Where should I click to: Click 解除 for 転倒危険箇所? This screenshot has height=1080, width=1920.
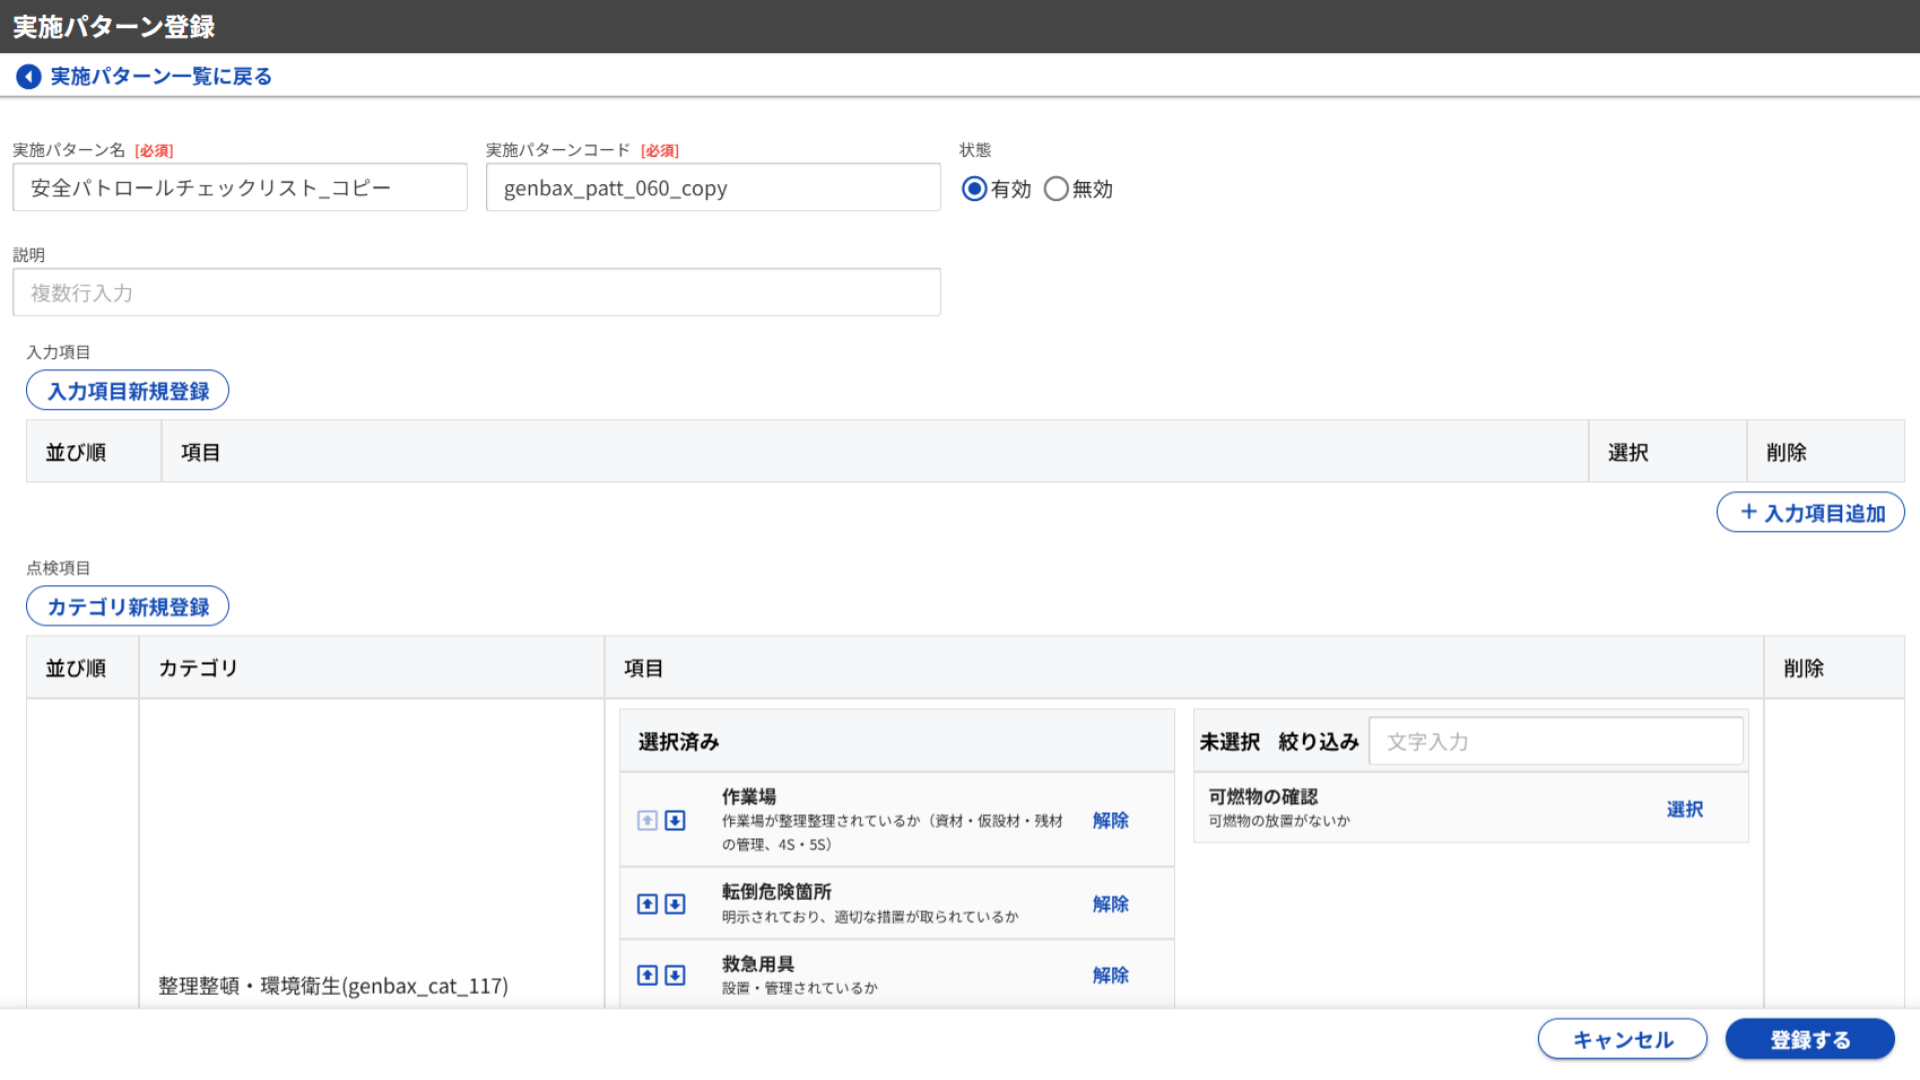click(x=1110, y=904)
